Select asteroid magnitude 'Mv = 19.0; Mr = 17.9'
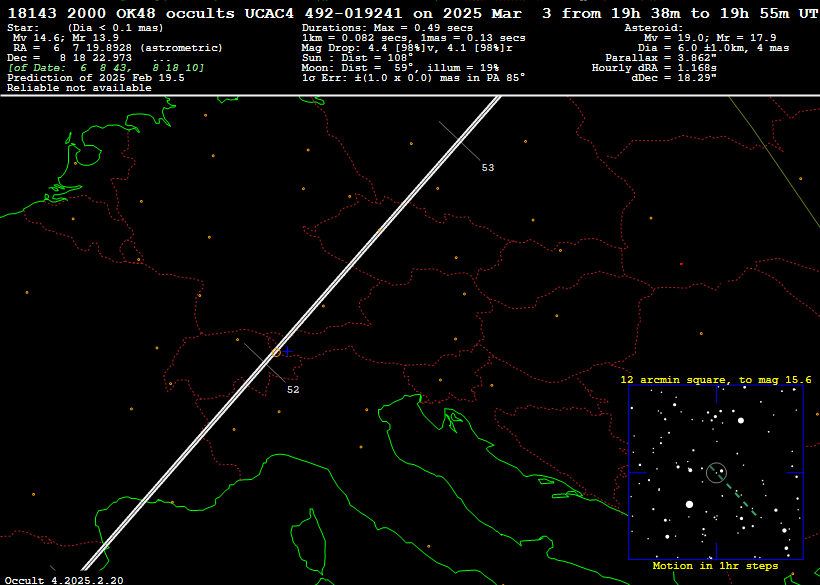This screenshot has height=585, width=820. pos(710,38)
